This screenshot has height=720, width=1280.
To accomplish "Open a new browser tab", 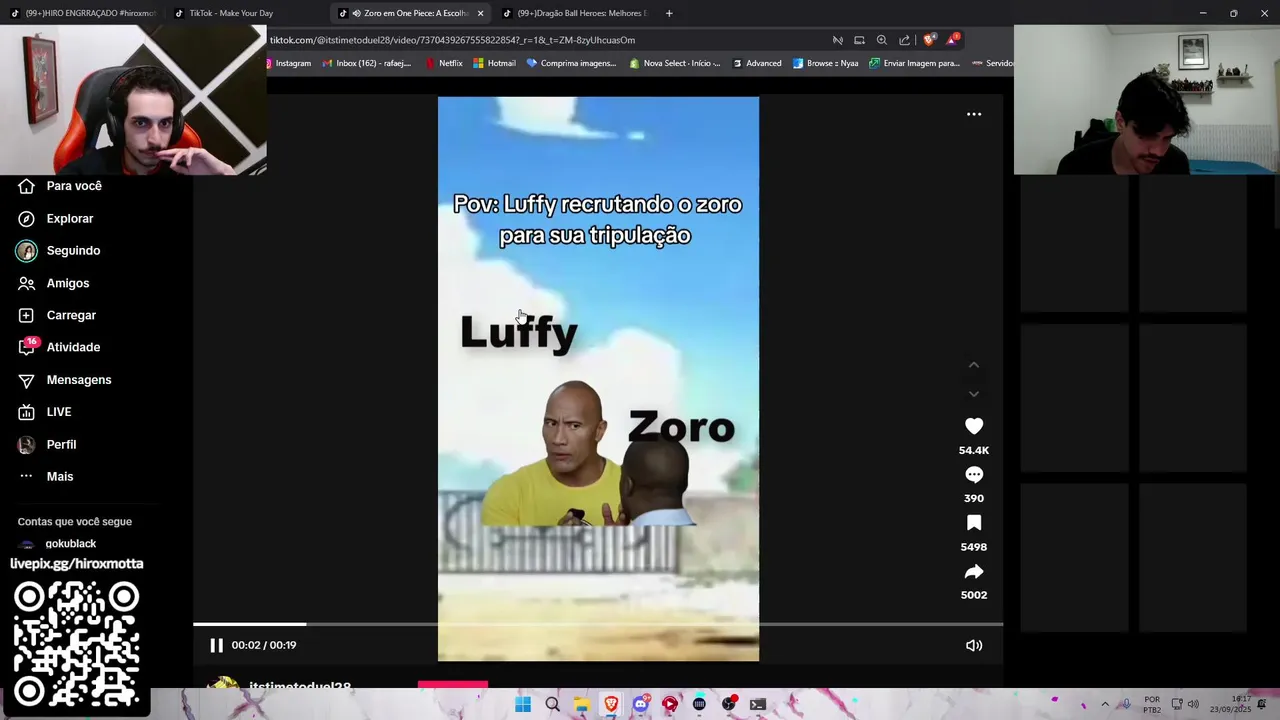I will pos(669,13).
